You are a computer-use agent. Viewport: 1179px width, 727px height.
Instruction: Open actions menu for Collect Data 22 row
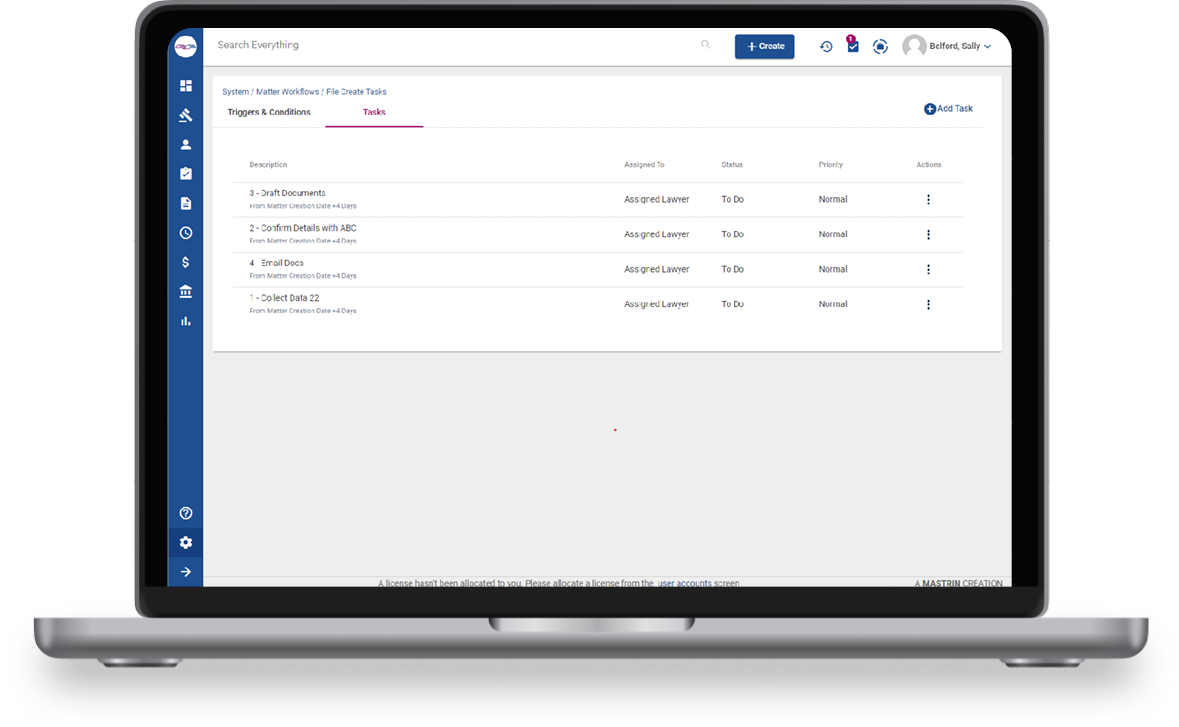point(928,304)
